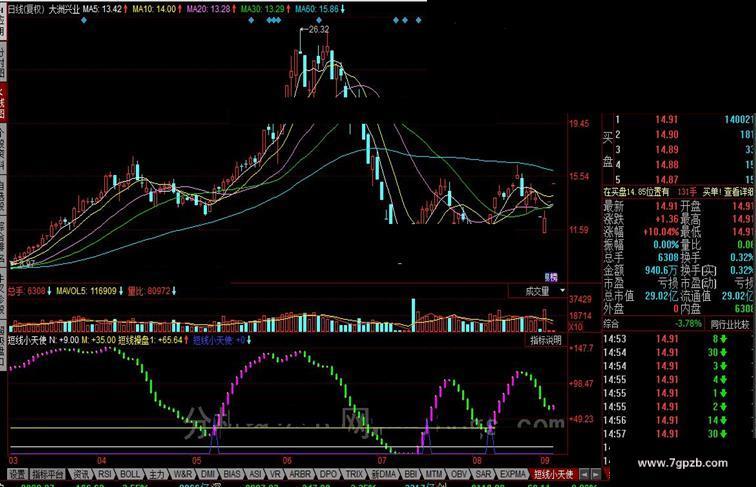Viewport: 756px width, 487px height.
Task: Switch to the TRIX indicator tab
Action: coord(354,474)
